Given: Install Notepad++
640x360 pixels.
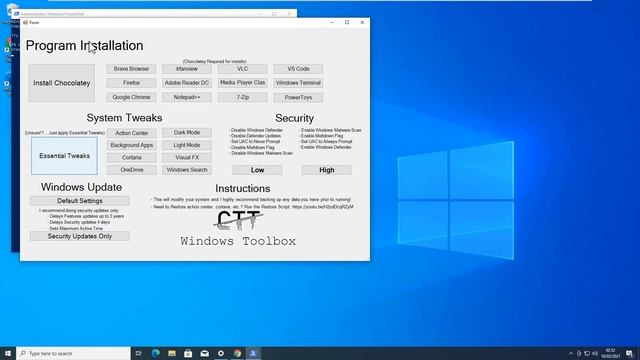Looking at the screenshot, I should [187, 97].
